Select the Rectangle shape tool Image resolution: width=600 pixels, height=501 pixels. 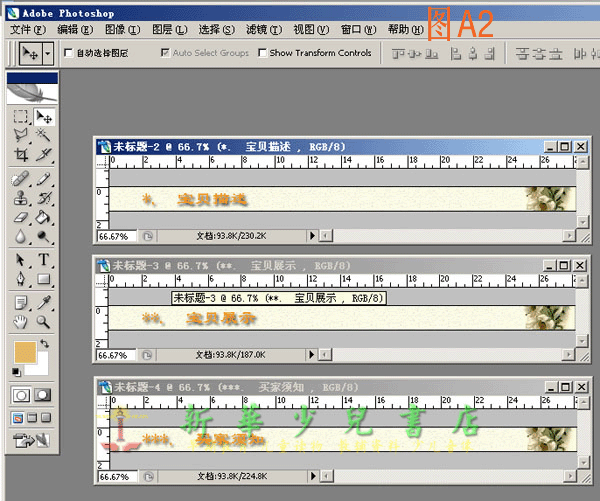pyautogui.click(x=43, y=279)
